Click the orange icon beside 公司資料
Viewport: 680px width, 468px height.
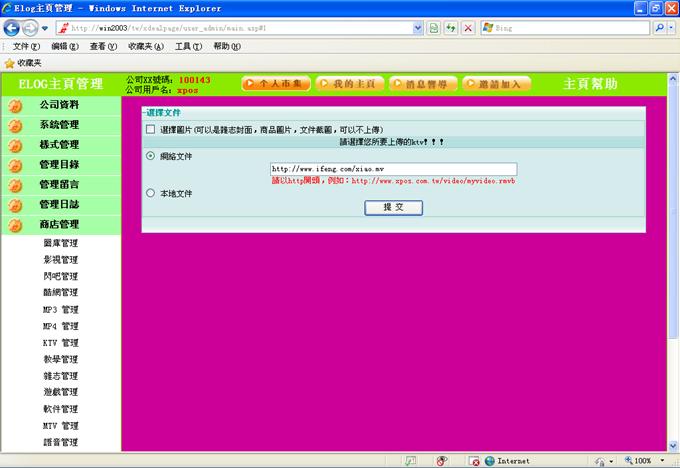[15, 105]
